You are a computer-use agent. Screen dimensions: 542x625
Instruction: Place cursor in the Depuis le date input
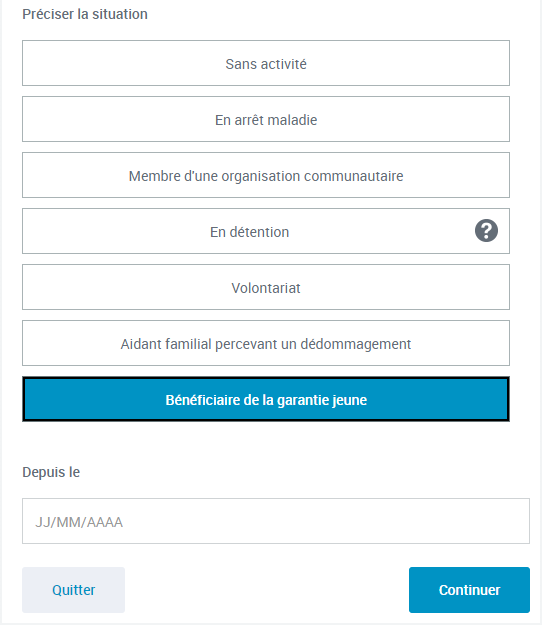click(x=276, y=521)
